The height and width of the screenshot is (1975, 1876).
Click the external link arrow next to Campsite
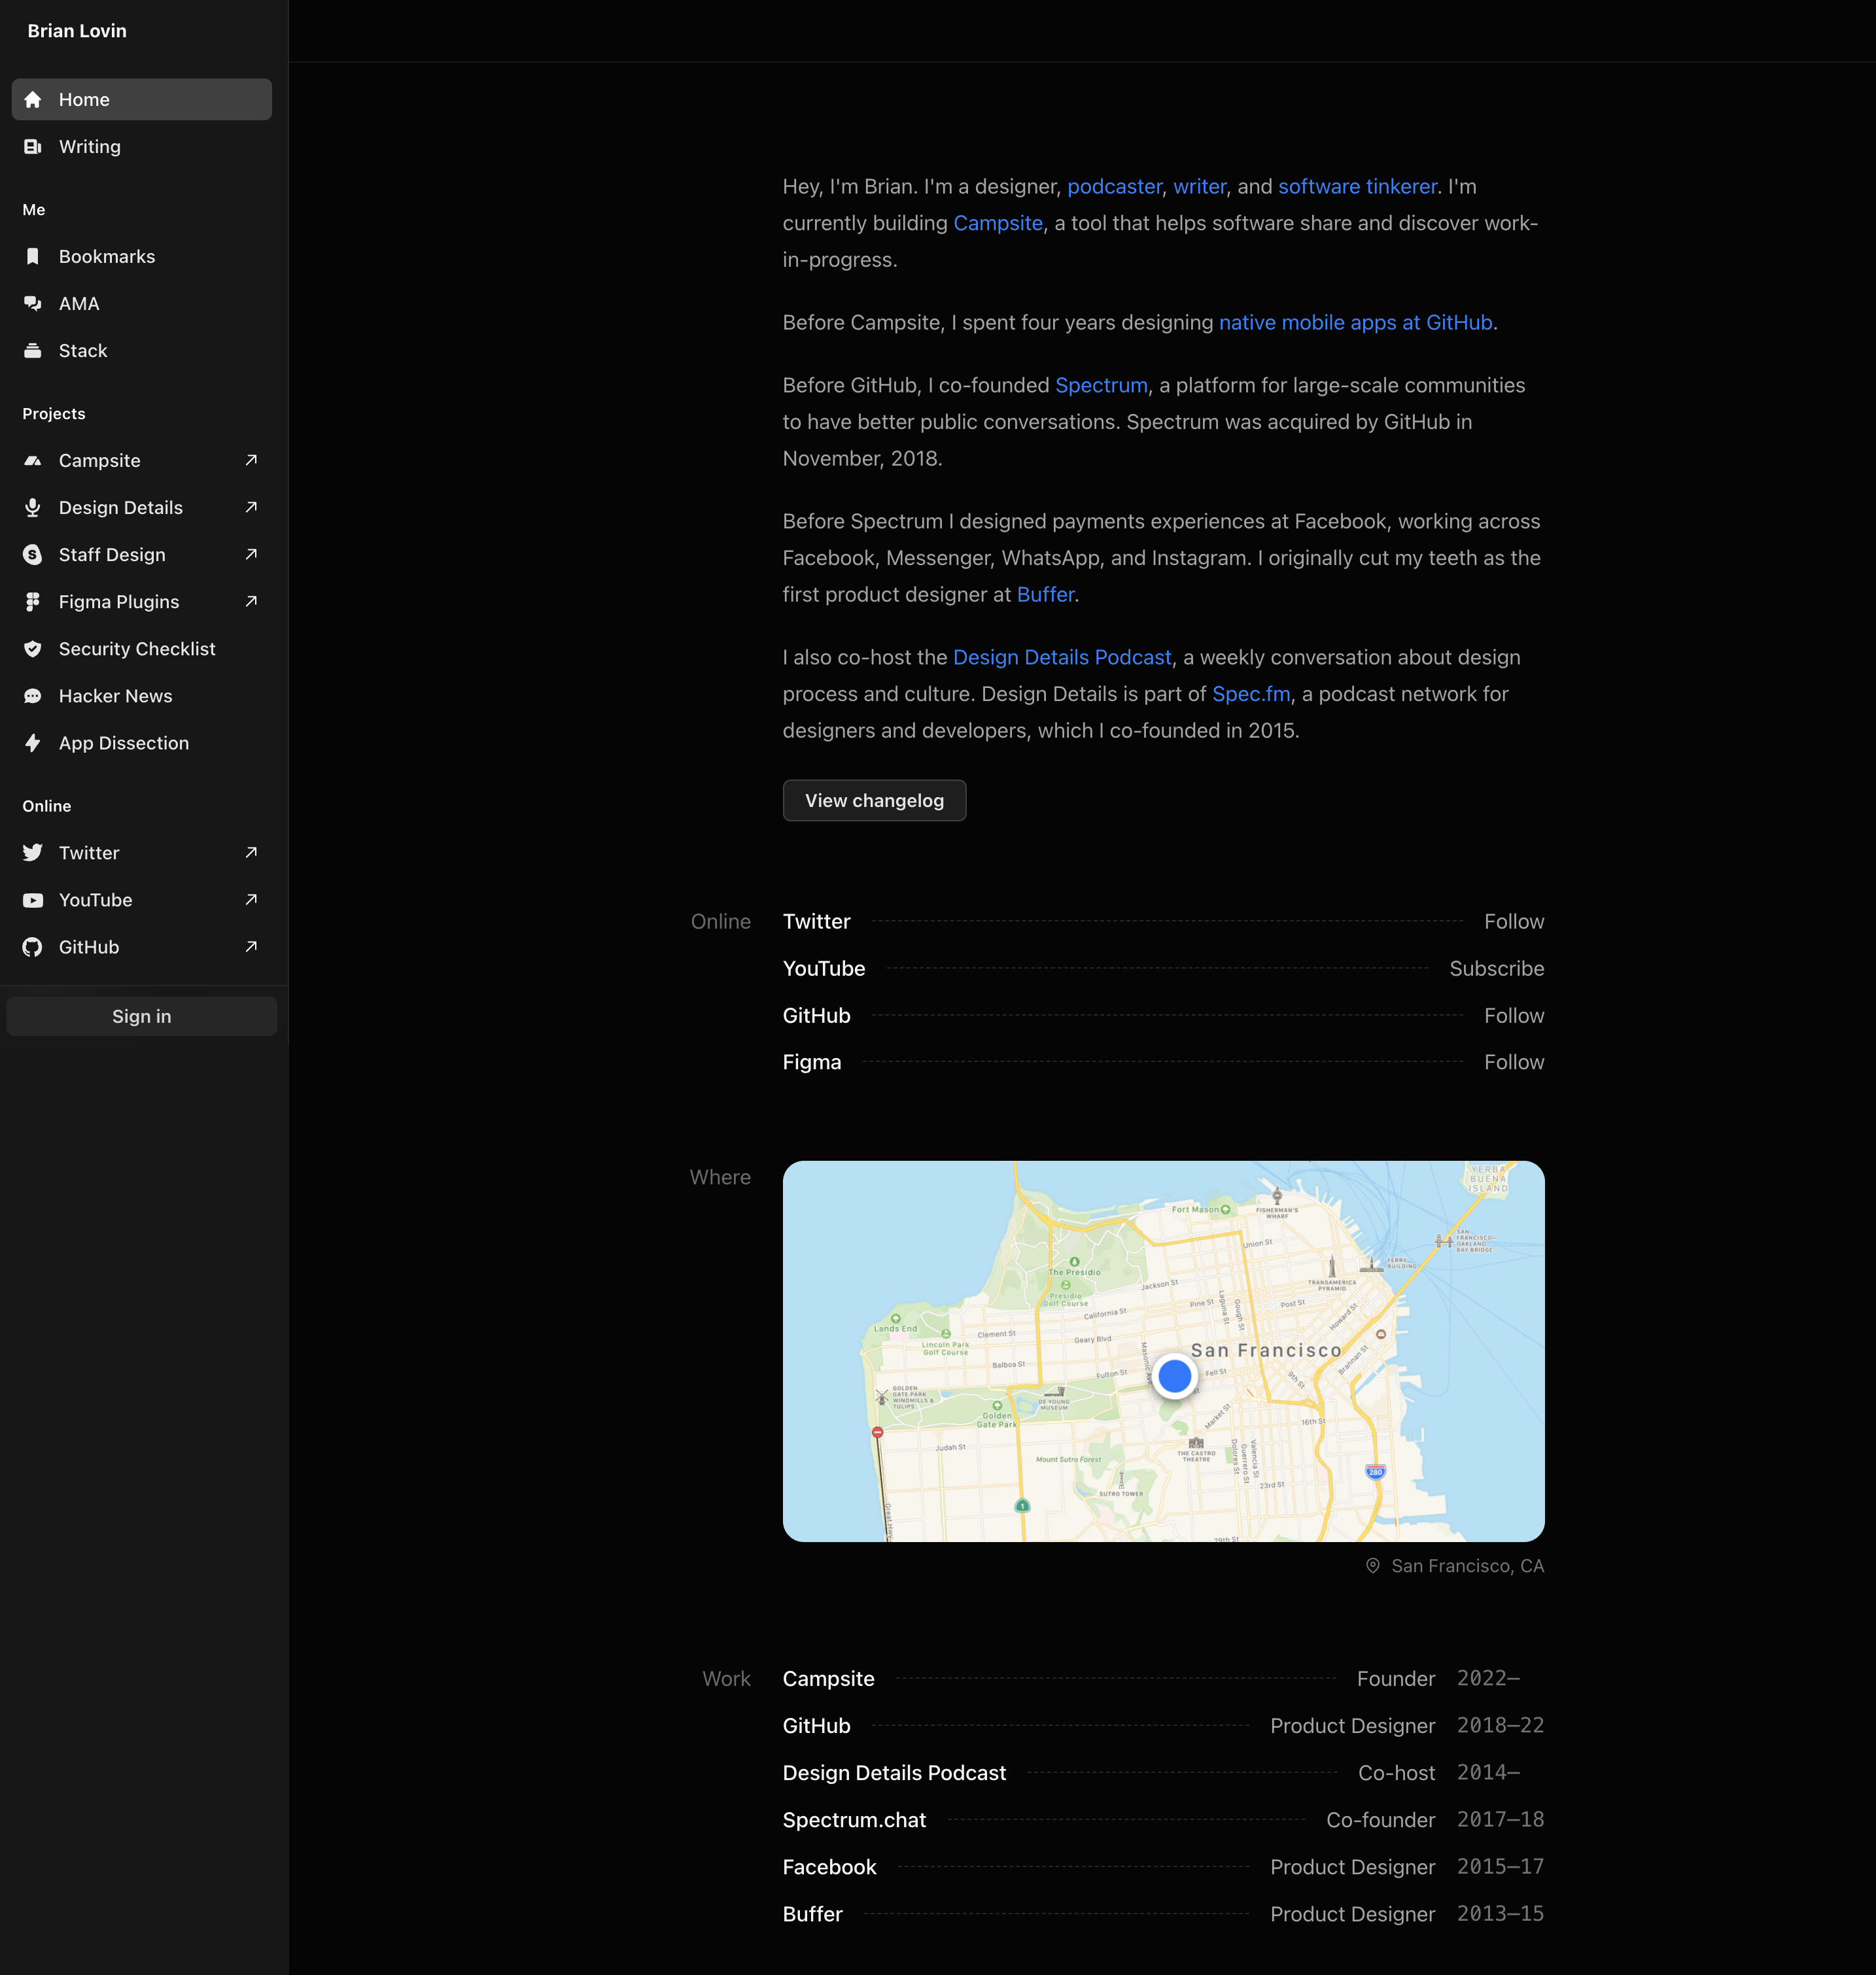click(x=250, y=460)
